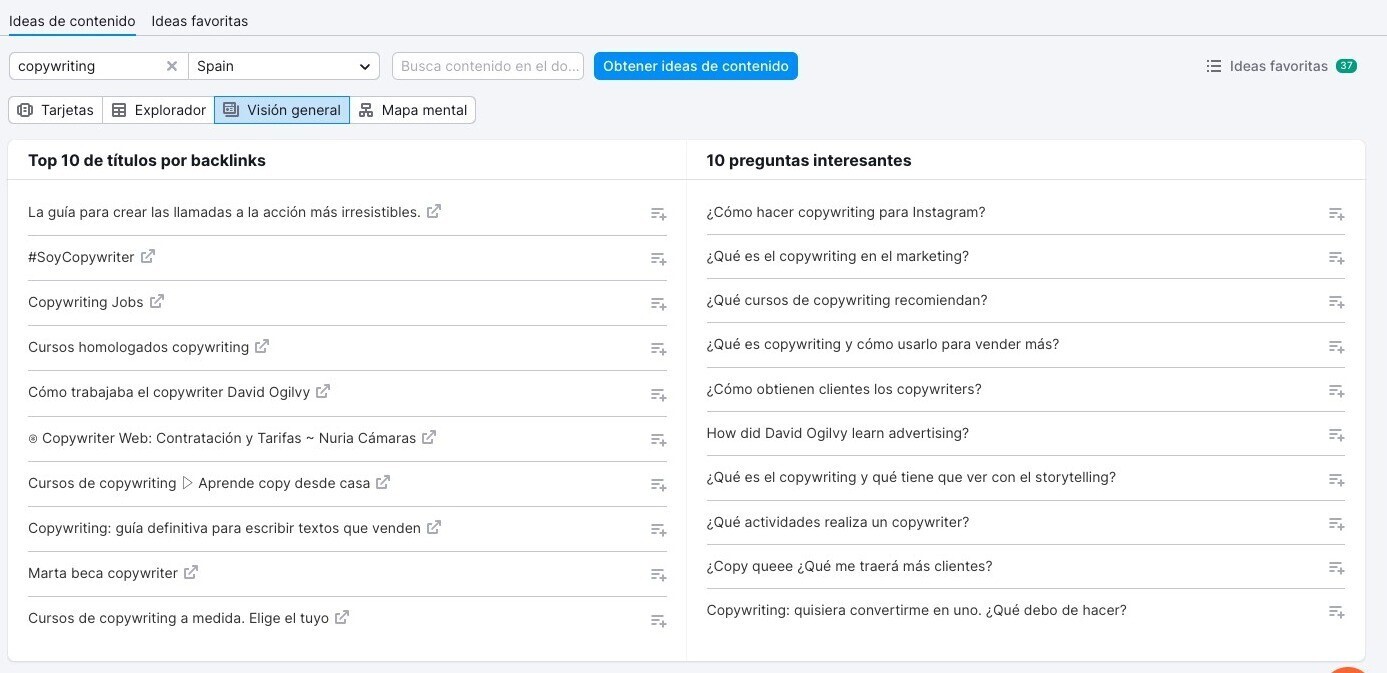
Task: Add 'Cursos homologados copywriting' to favorites
Action: [658, 349]
